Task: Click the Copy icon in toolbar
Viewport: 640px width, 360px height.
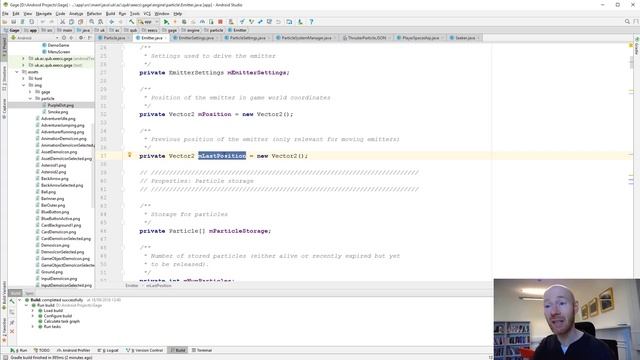Action: click(71, 22)
